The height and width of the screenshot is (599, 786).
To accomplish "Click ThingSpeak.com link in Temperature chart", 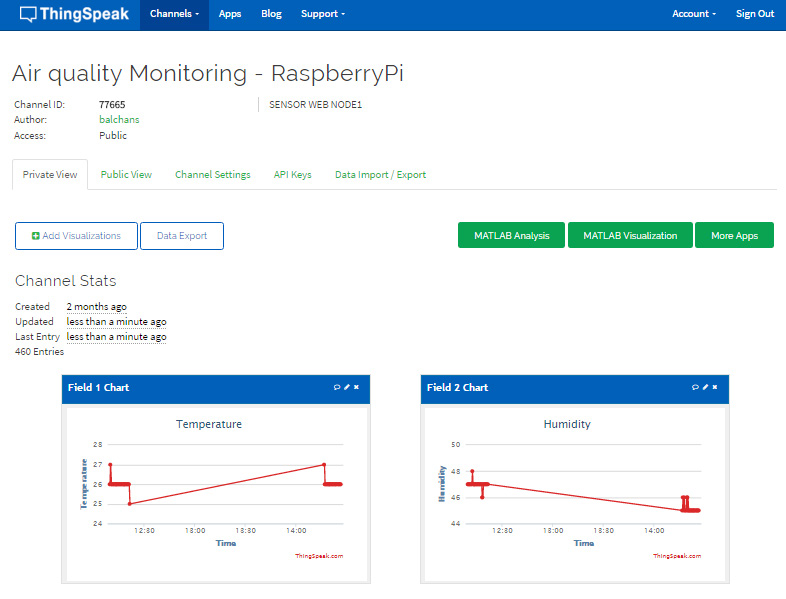I will click(x=319, y=556).
